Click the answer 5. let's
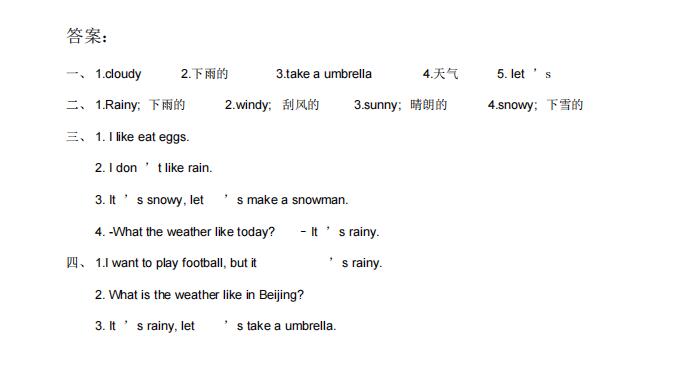This screenshot has width=698, height=390. 524,73
